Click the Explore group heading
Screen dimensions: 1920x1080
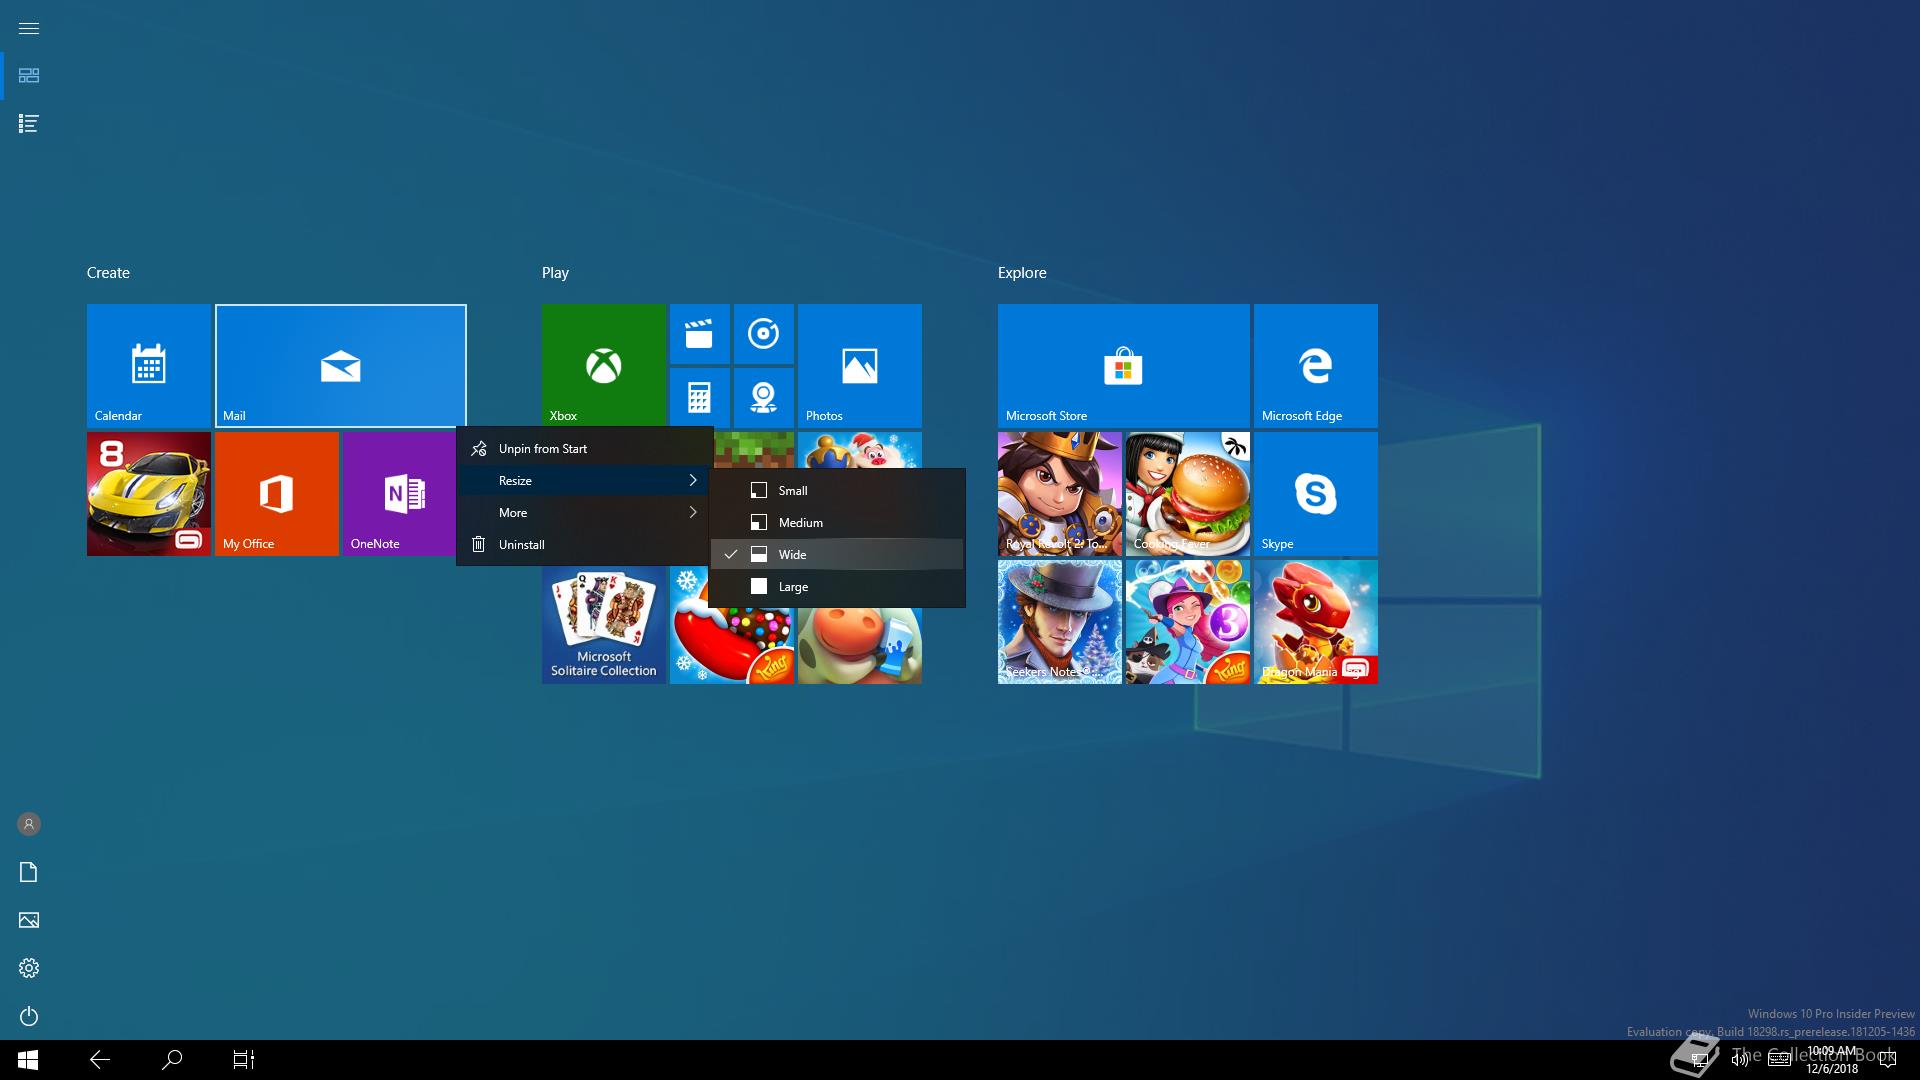[1022, 273]
